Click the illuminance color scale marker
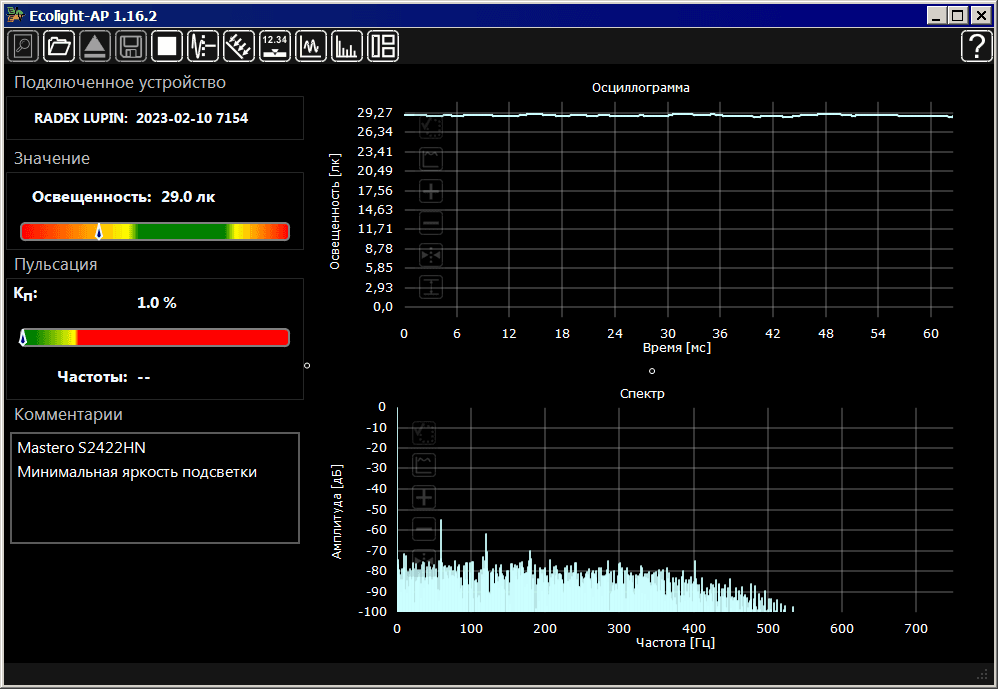This screenshot has width=998, height=689. (x=99, y=232)
